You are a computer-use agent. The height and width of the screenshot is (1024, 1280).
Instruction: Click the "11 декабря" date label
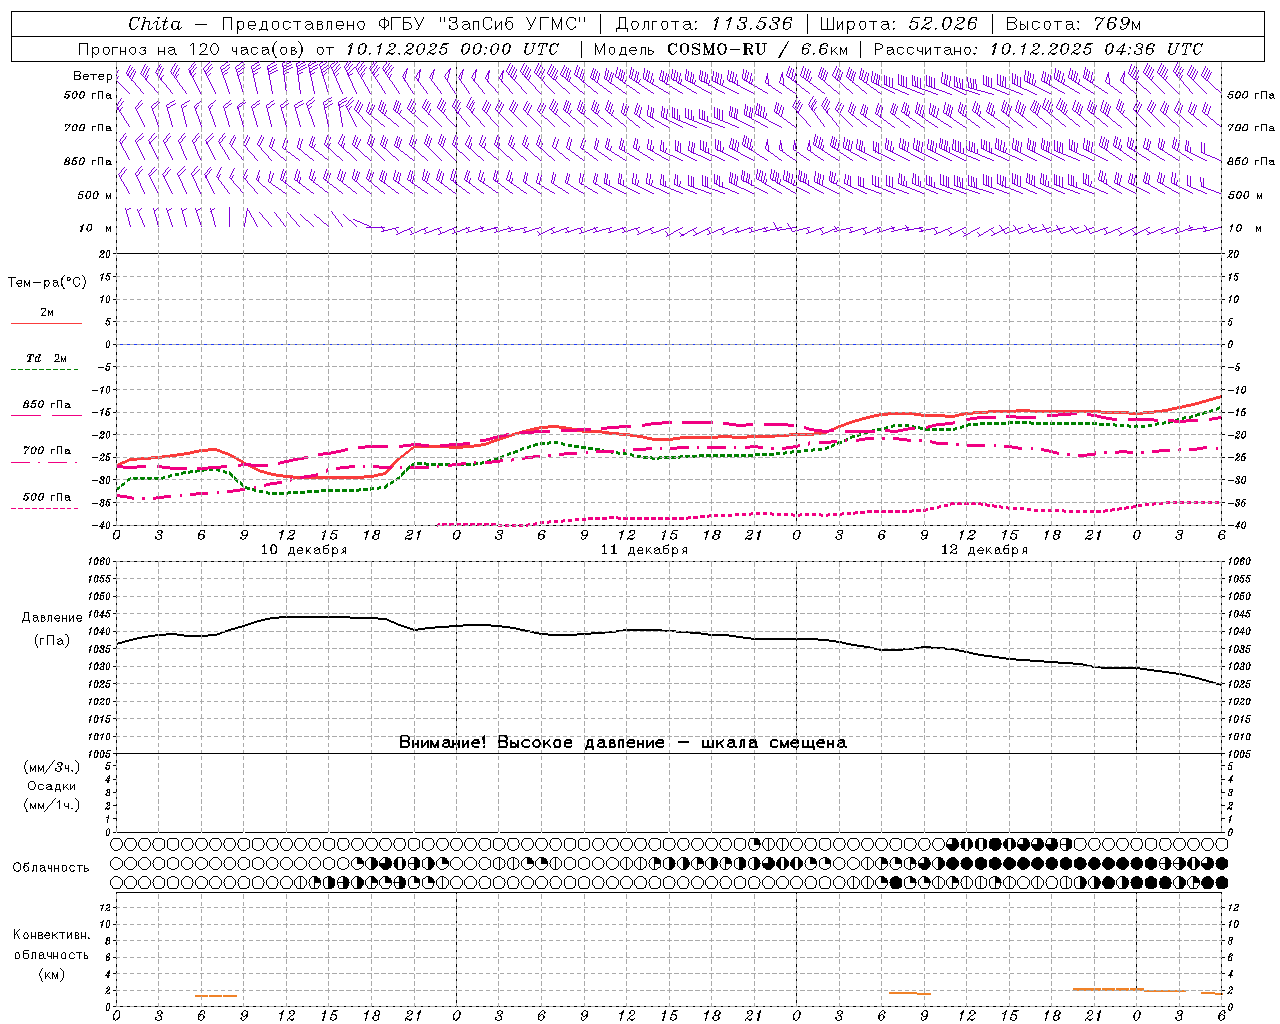644,550
